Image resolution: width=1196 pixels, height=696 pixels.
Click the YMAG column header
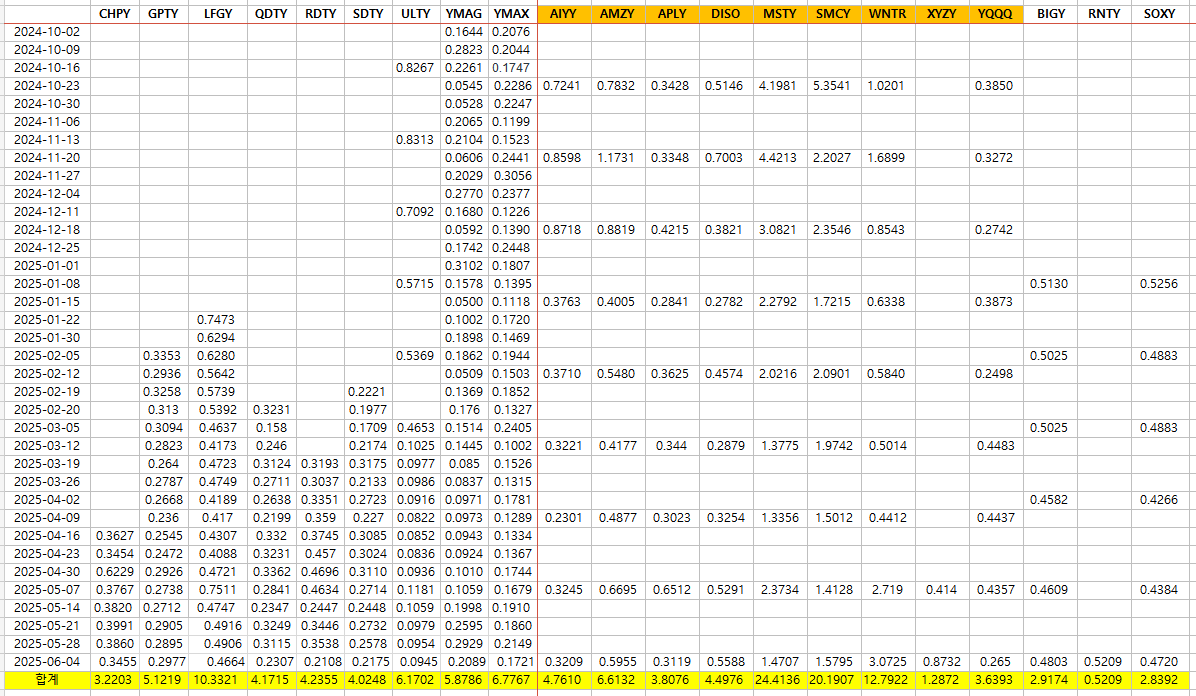point(464,14)
